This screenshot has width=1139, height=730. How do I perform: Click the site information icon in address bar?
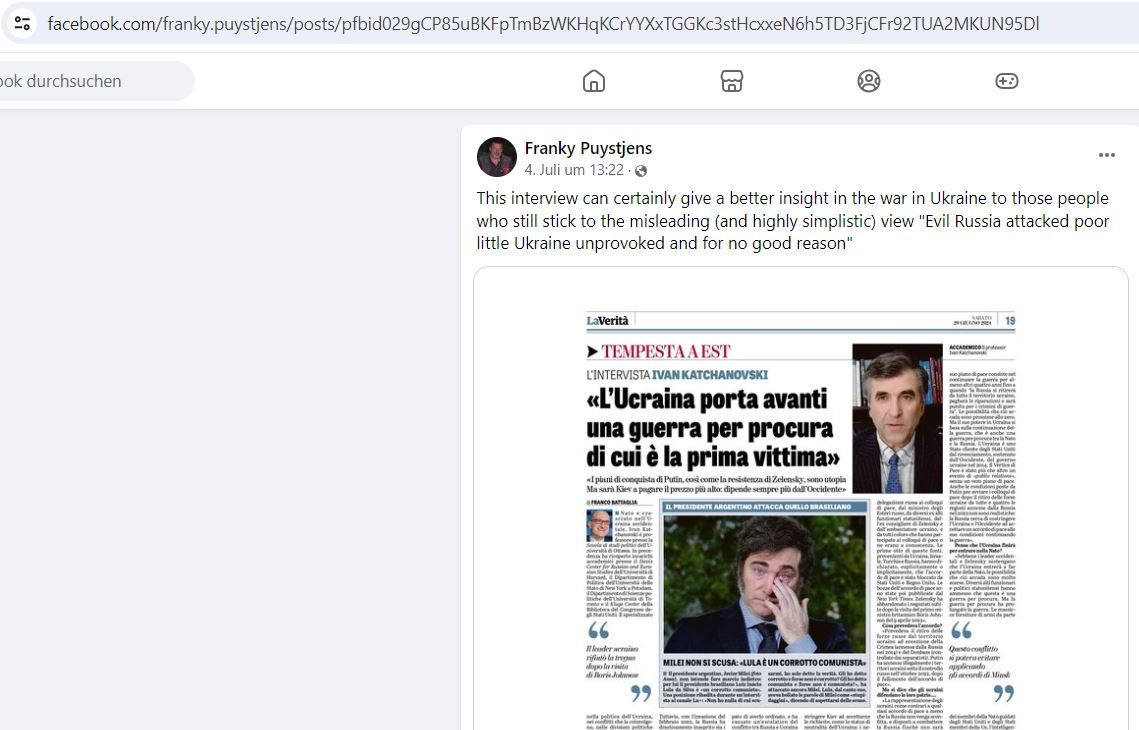point(23,23)
